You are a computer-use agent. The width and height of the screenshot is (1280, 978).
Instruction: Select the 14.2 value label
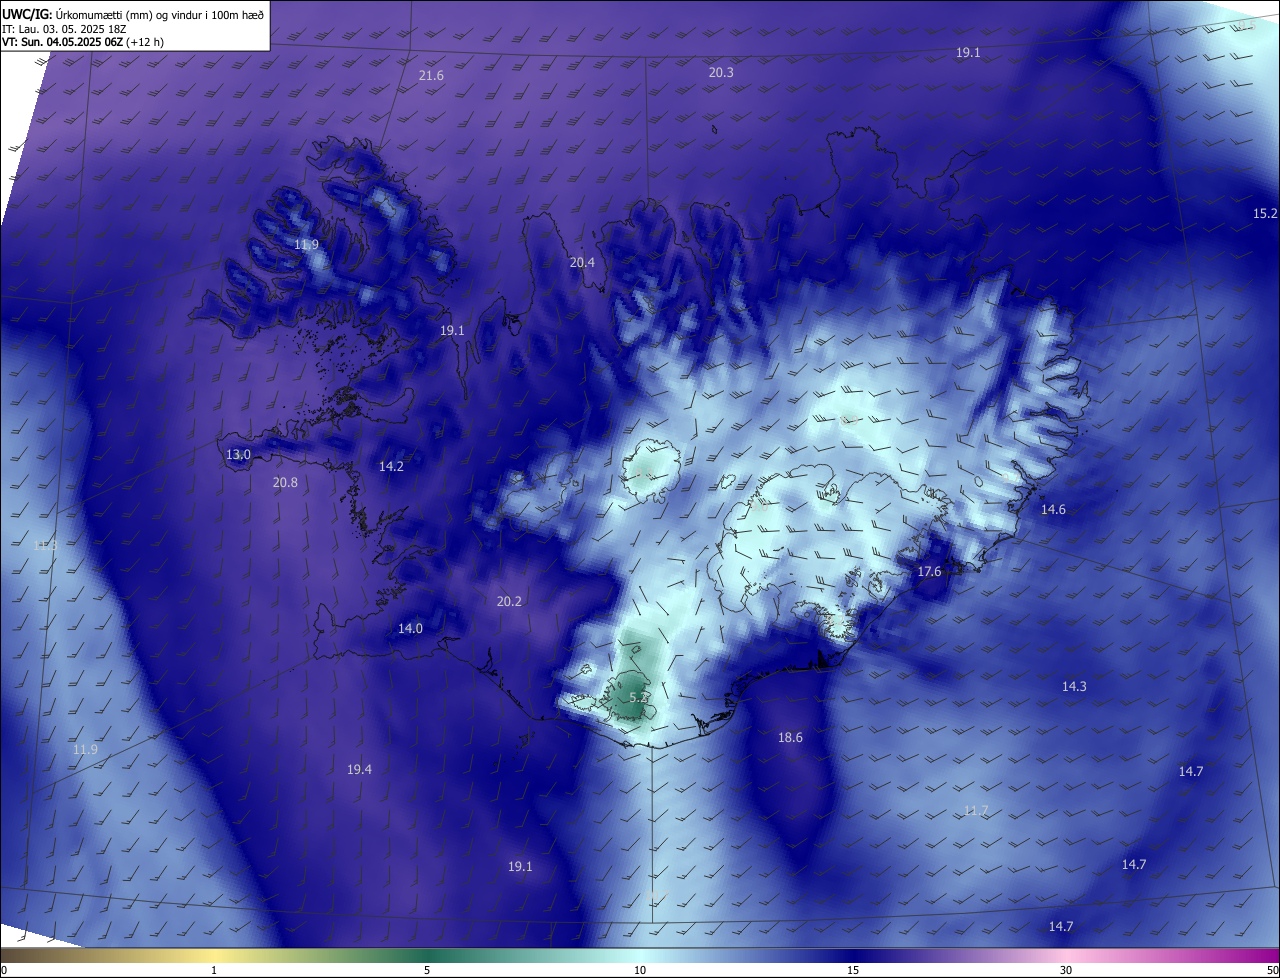pyautogui.click(x=391, y=466)
